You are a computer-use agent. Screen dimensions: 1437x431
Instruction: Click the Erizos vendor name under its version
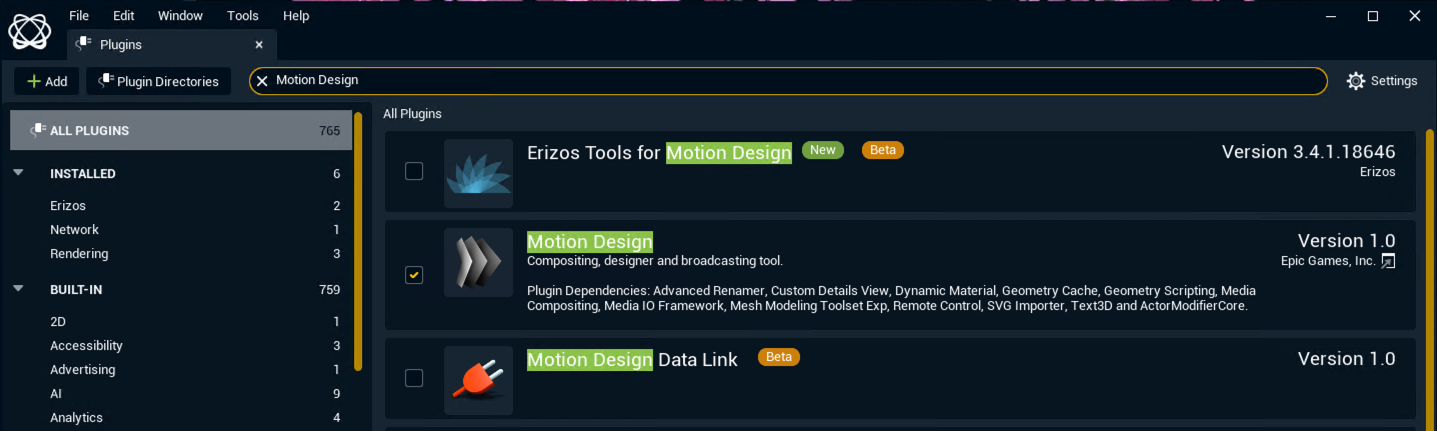tap(1378, 172)
